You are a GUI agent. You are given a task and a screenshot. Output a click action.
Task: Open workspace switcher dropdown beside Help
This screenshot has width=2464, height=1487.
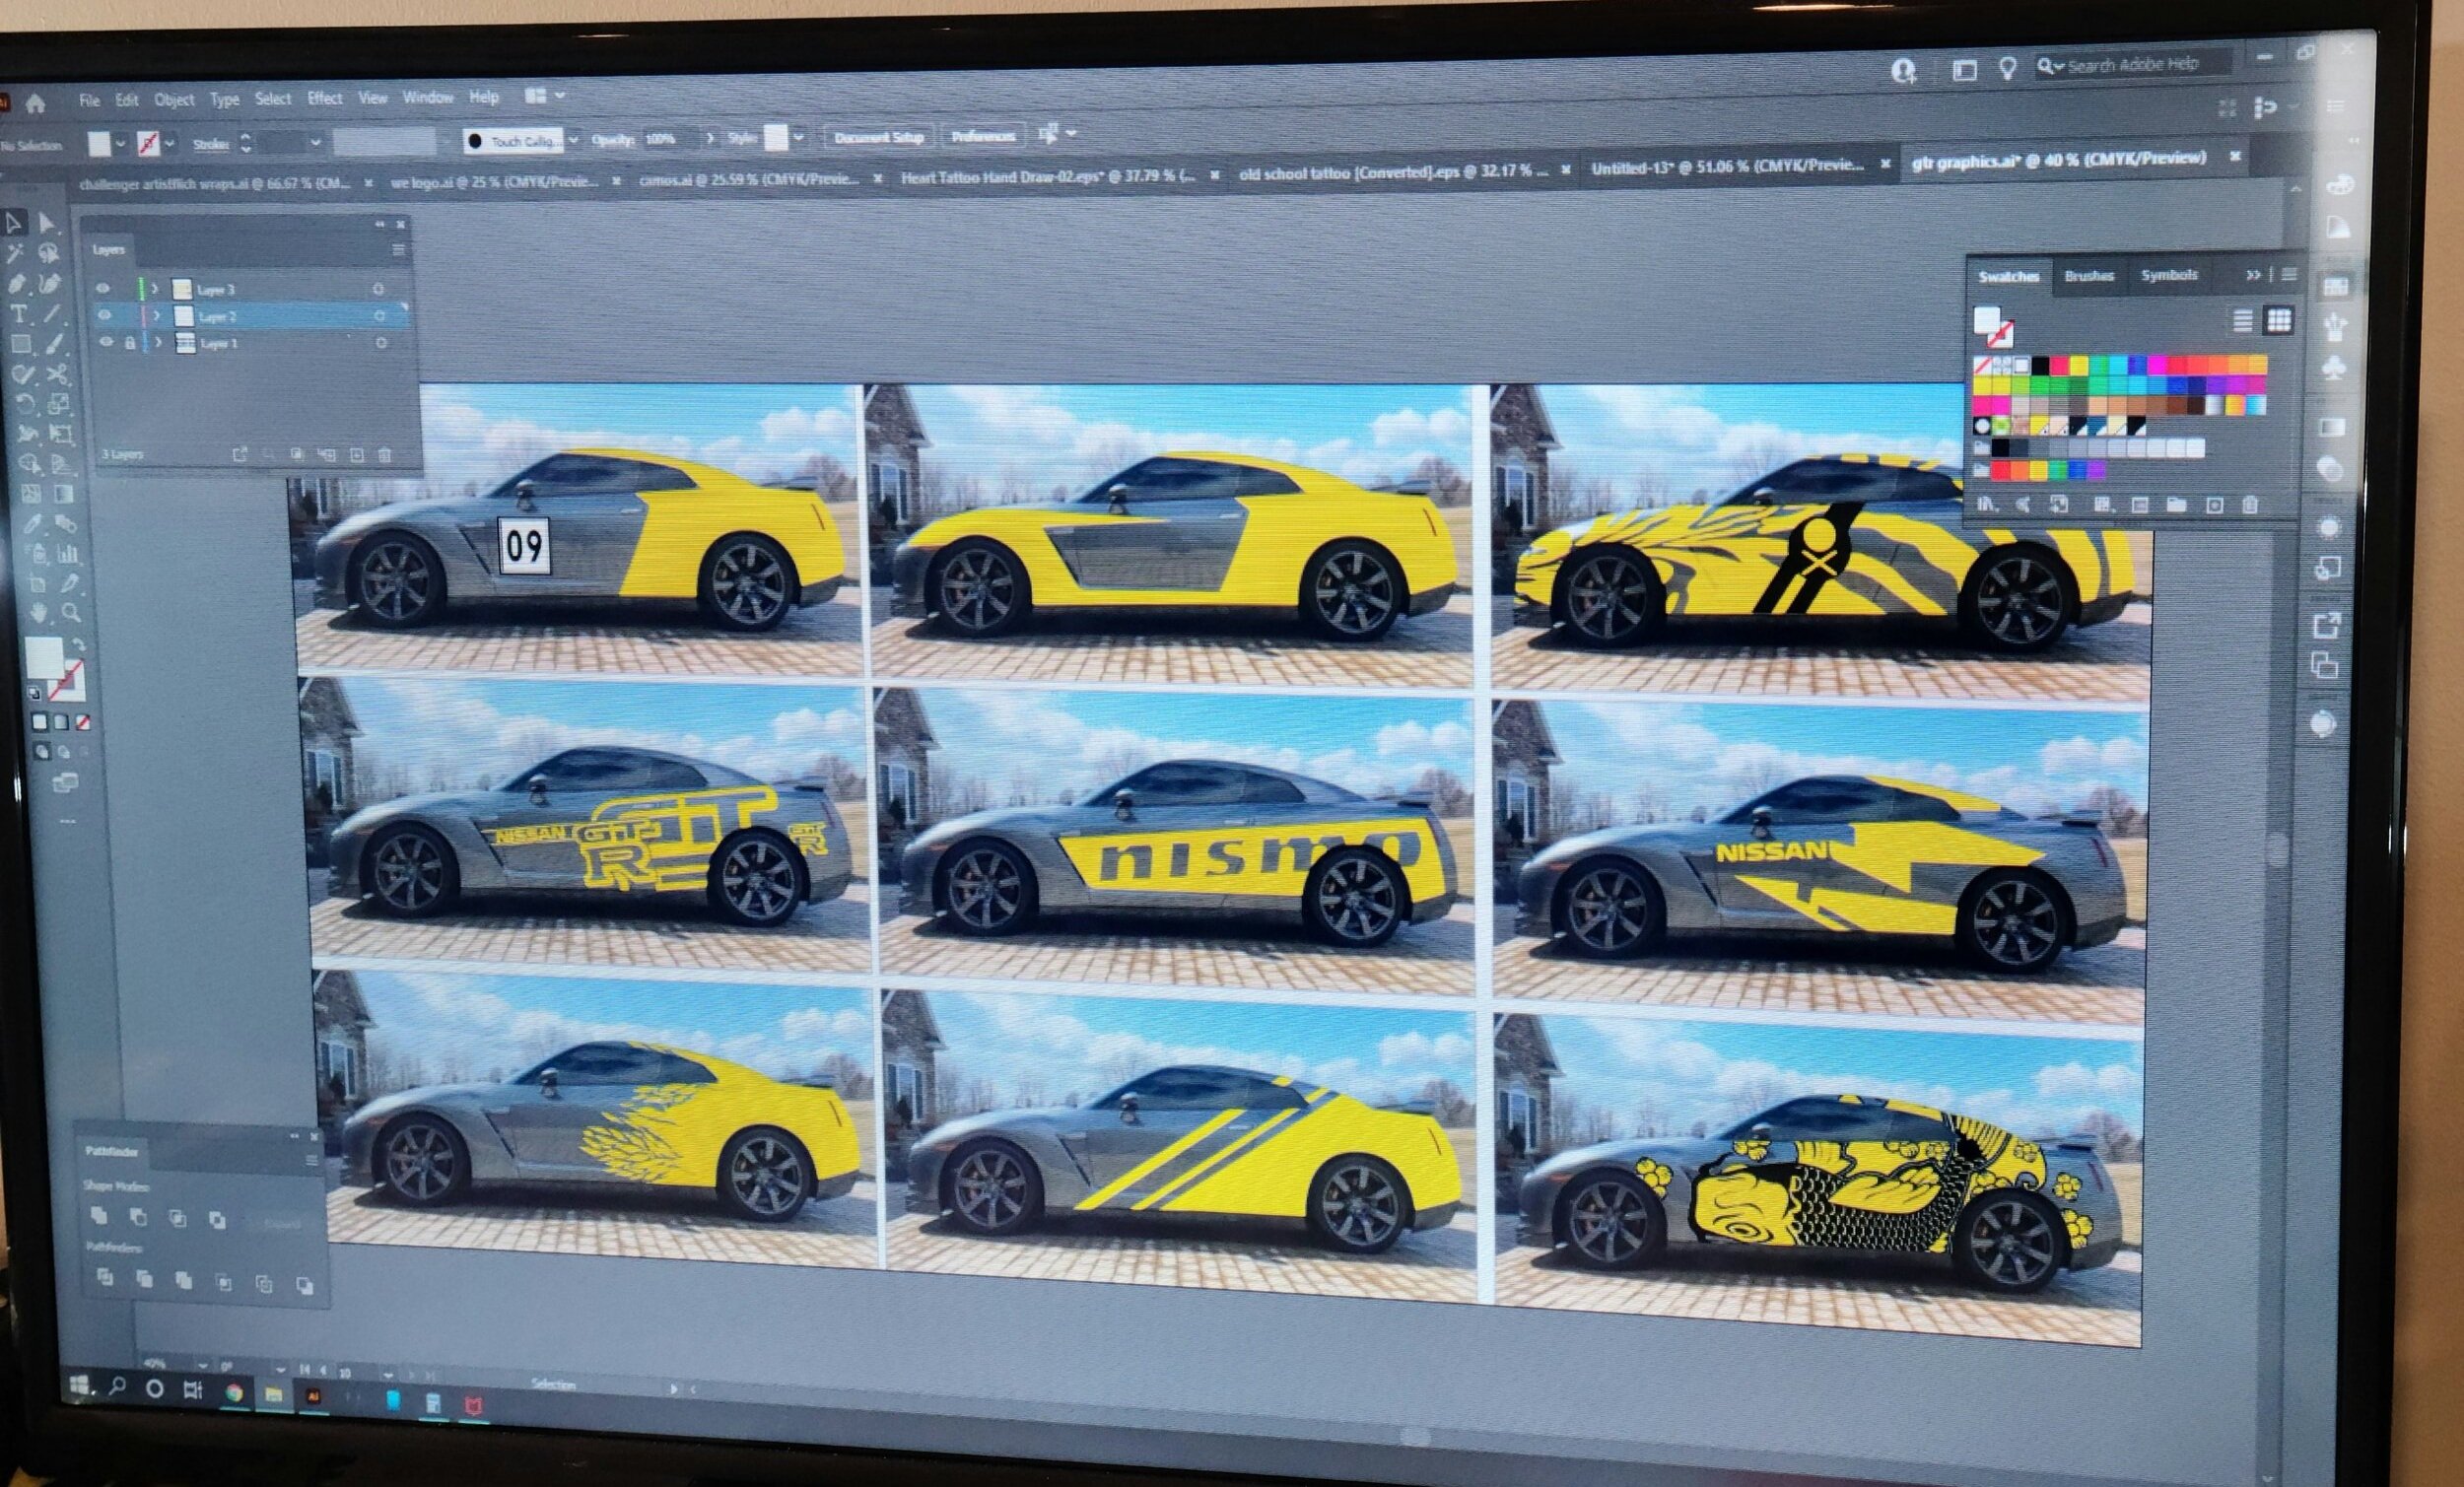[x=545, y=96]
